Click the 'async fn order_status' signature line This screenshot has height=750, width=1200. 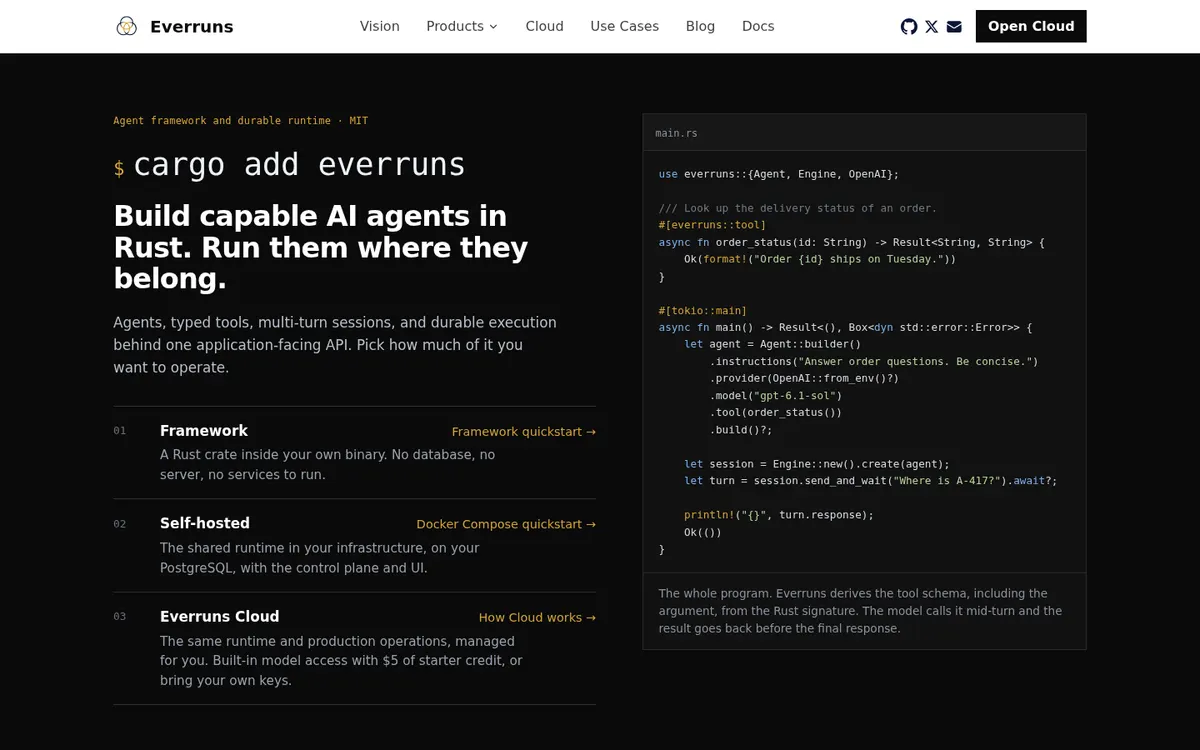(852, 242)
